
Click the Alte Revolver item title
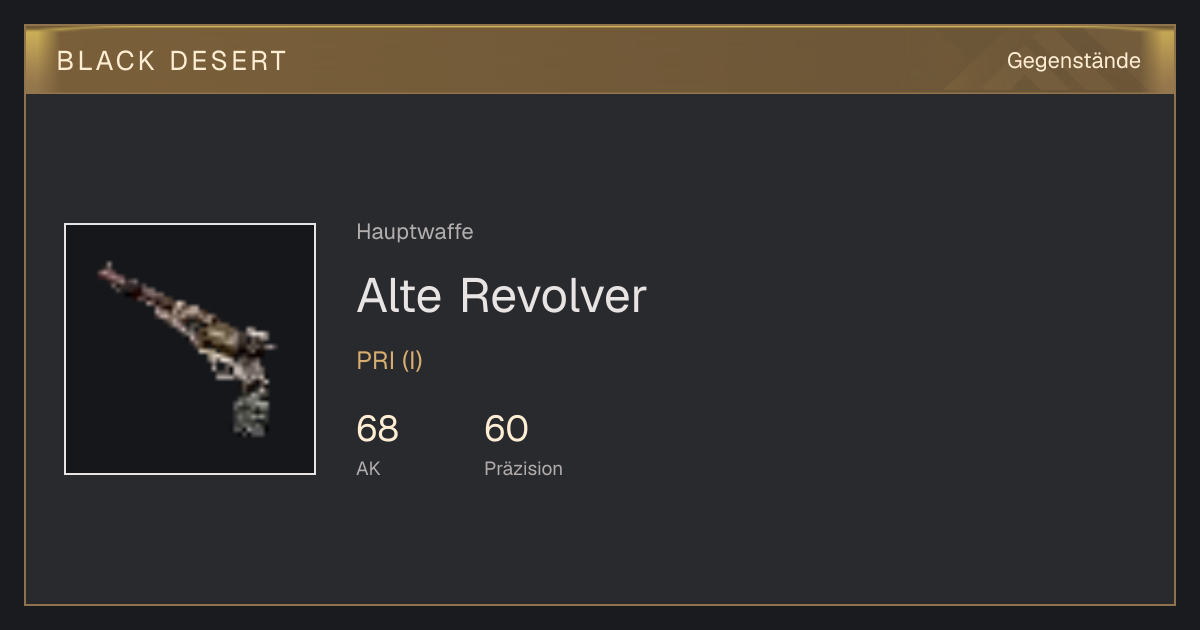coord(501,296)
